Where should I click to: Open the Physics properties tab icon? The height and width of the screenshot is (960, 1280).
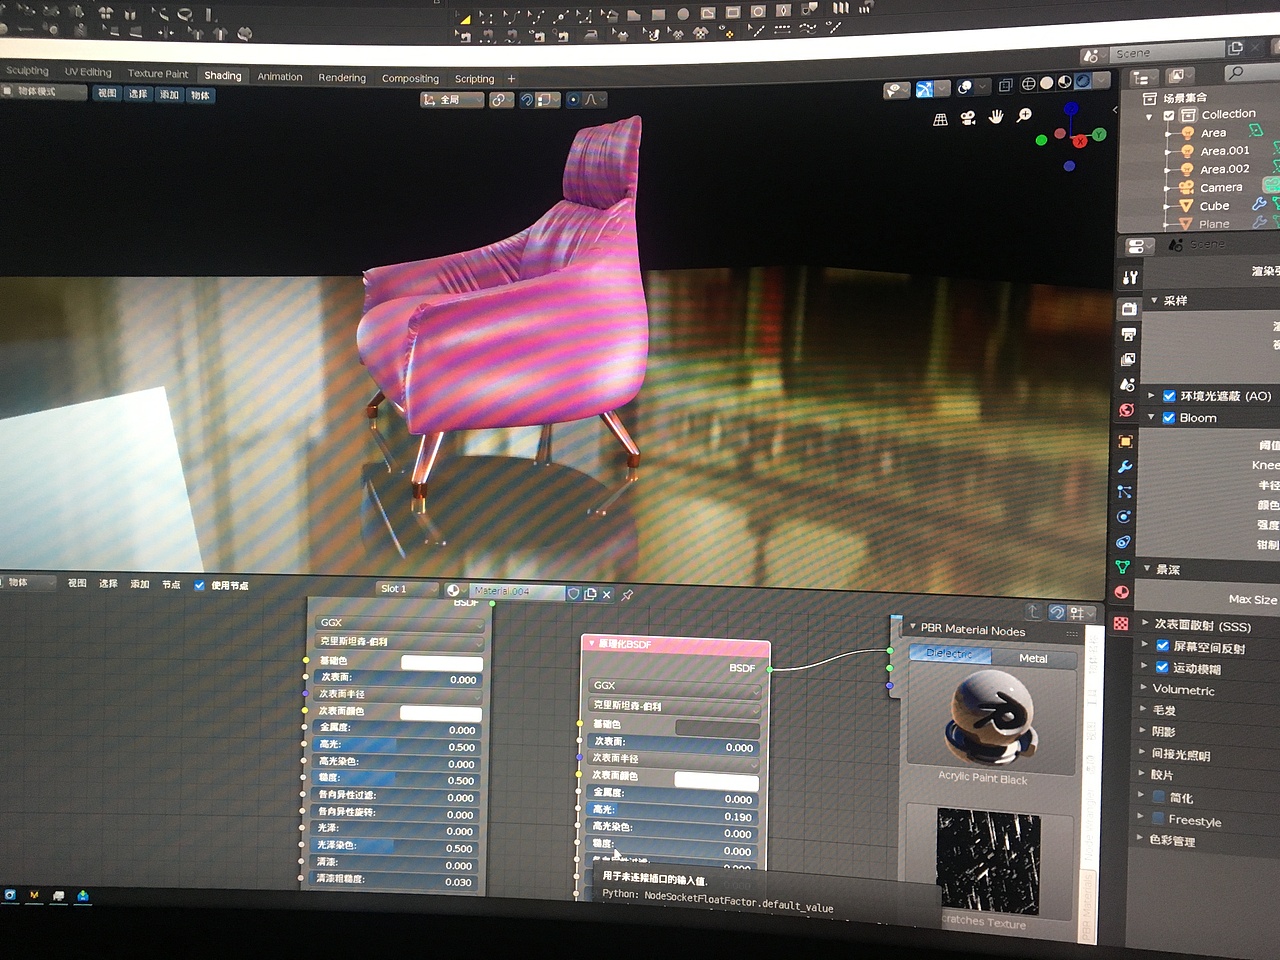coord(1124,516)
